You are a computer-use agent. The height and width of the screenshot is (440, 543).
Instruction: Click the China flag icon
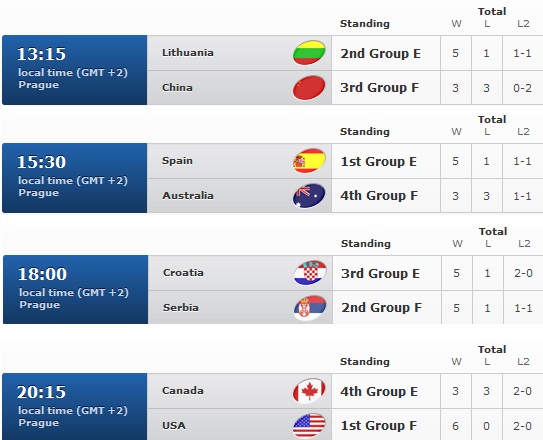[309, 88]
